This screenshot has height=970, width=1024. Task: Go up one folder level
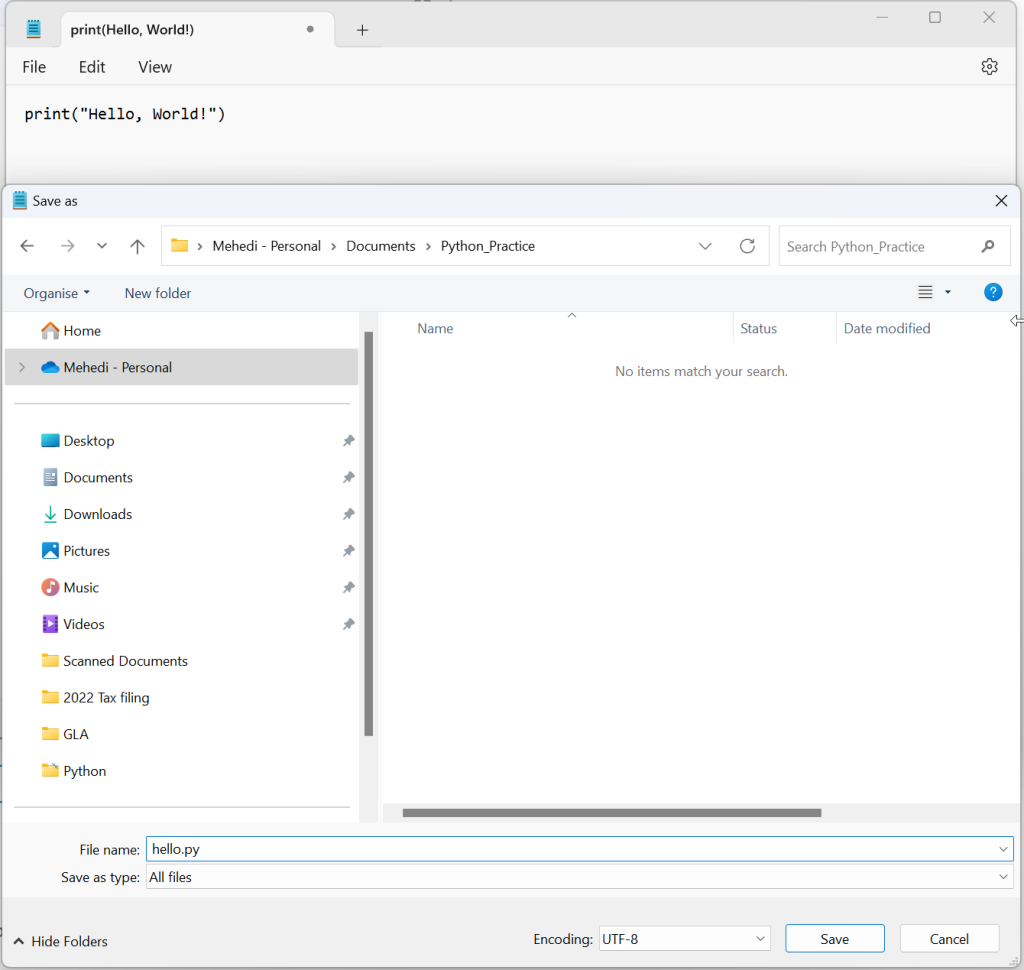coord(137,246)
